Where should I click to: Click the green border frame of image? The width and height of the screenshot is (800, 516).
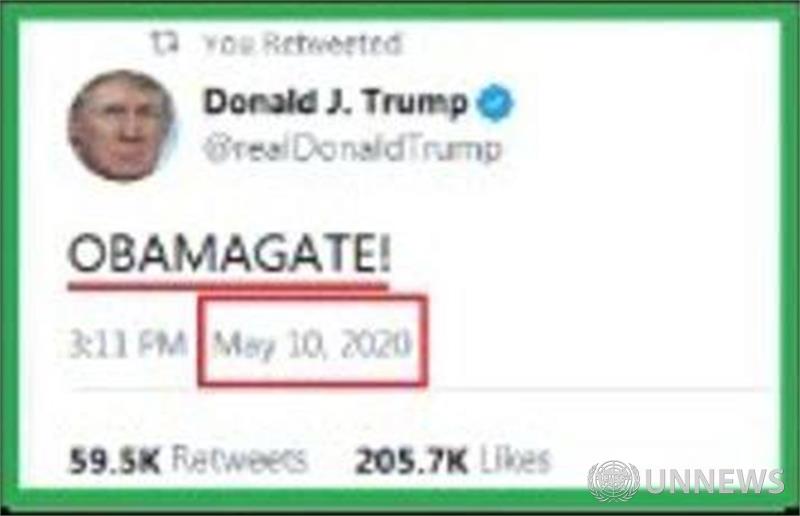pyautogui.click(x=400, y=11)
